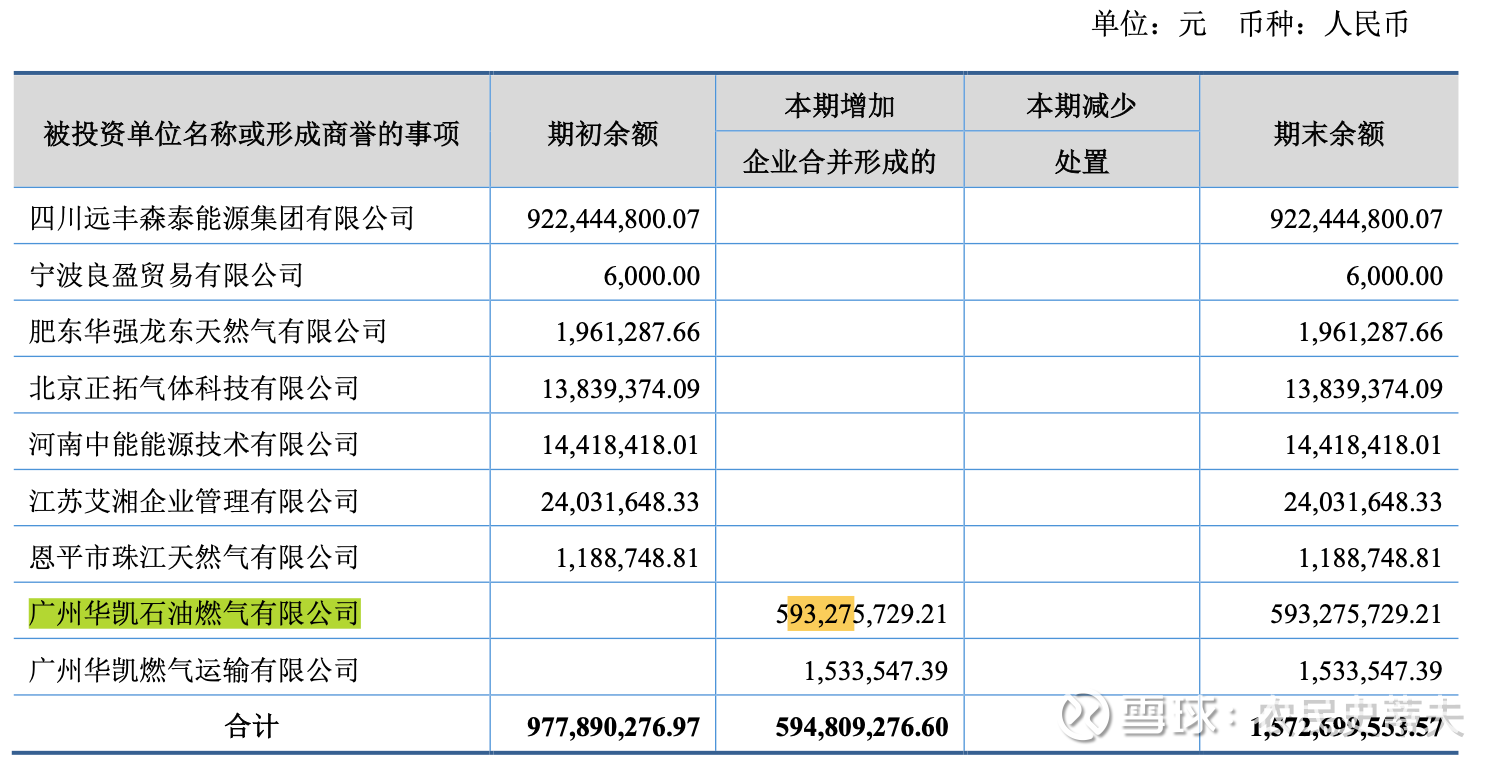Select 1,188,748.81 in the 期末余额 column
The image size is (1508, 764).
pyautogui.click(x=1371, y=558)
